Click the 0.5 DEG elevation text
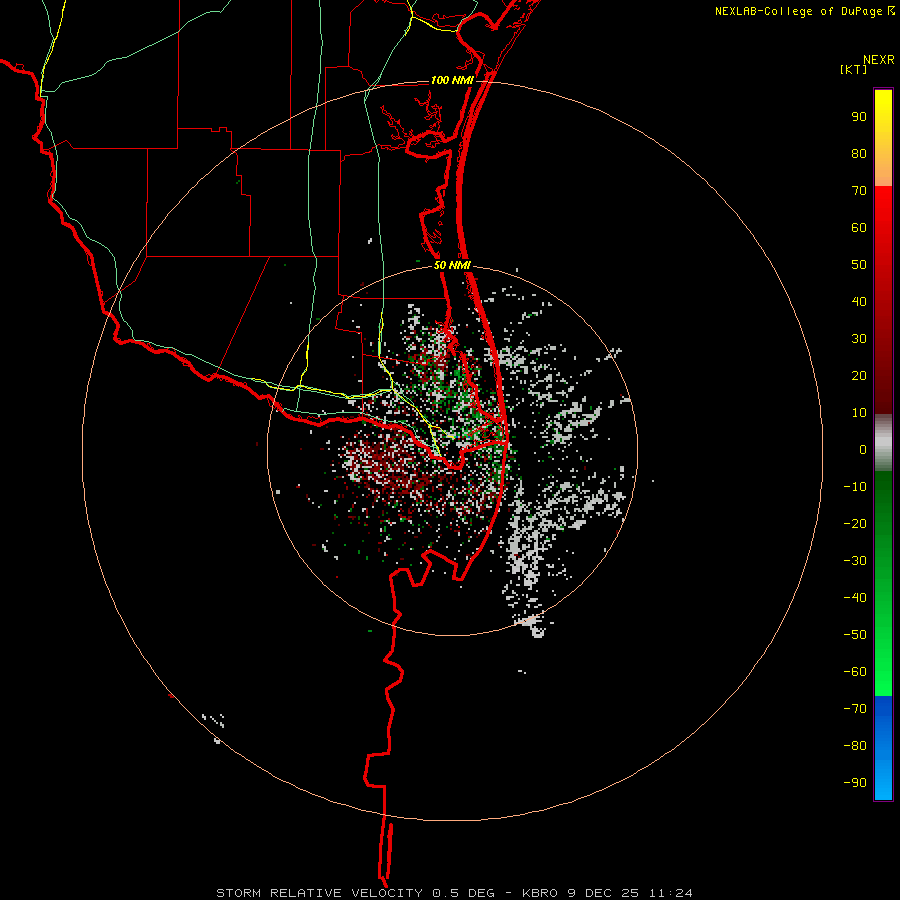 click(x=463, y=893)
